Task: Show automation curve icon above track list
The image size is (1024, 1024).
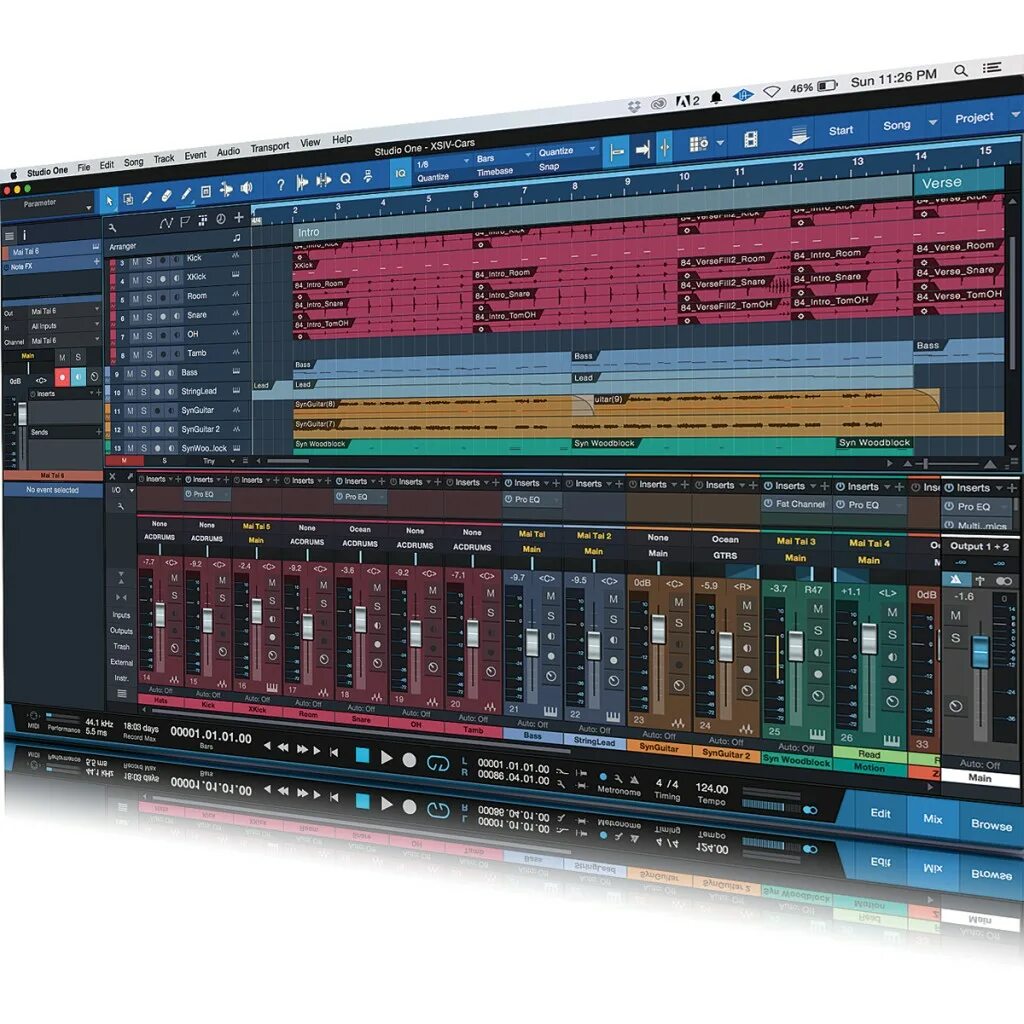Action: pyautogui.click(x=166, y=224)
